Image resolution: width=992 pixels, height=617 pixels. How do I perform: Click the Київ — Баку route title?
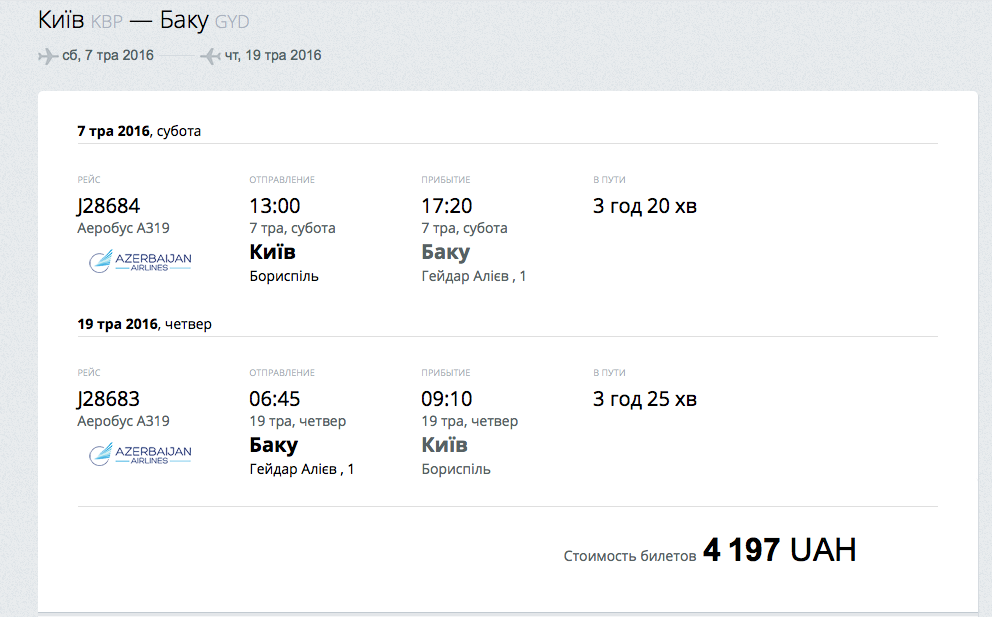tap(140, 20)
